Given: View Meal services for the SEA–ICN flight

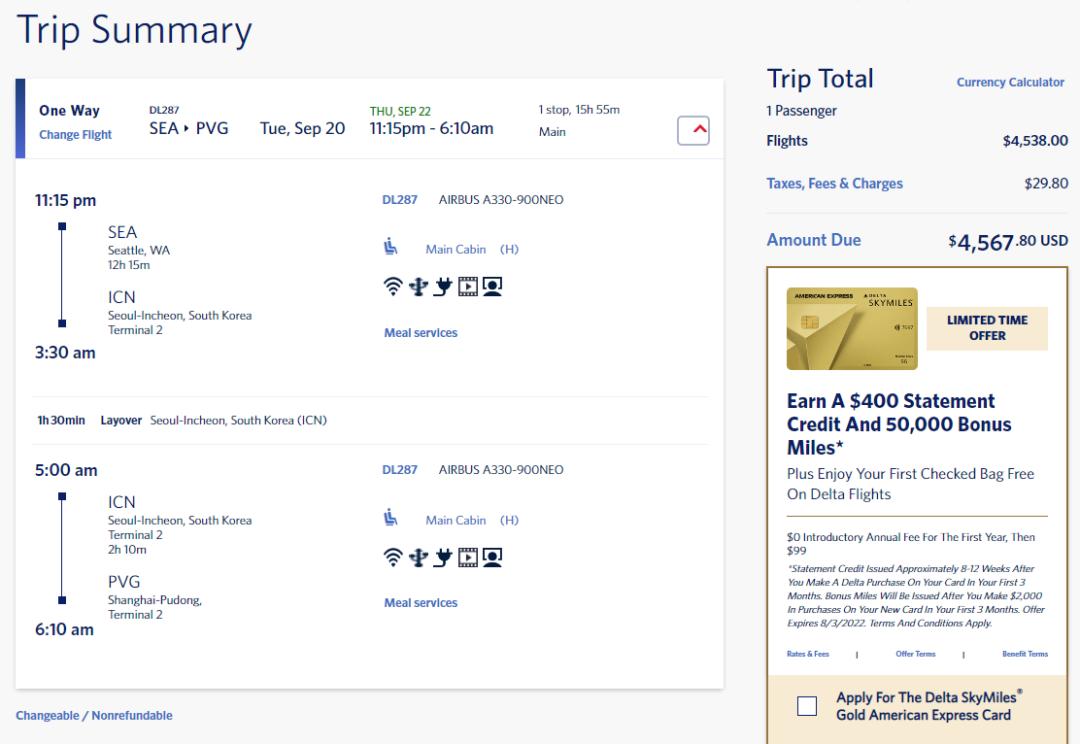Looking at the screenshot, I should click(420, 333).
